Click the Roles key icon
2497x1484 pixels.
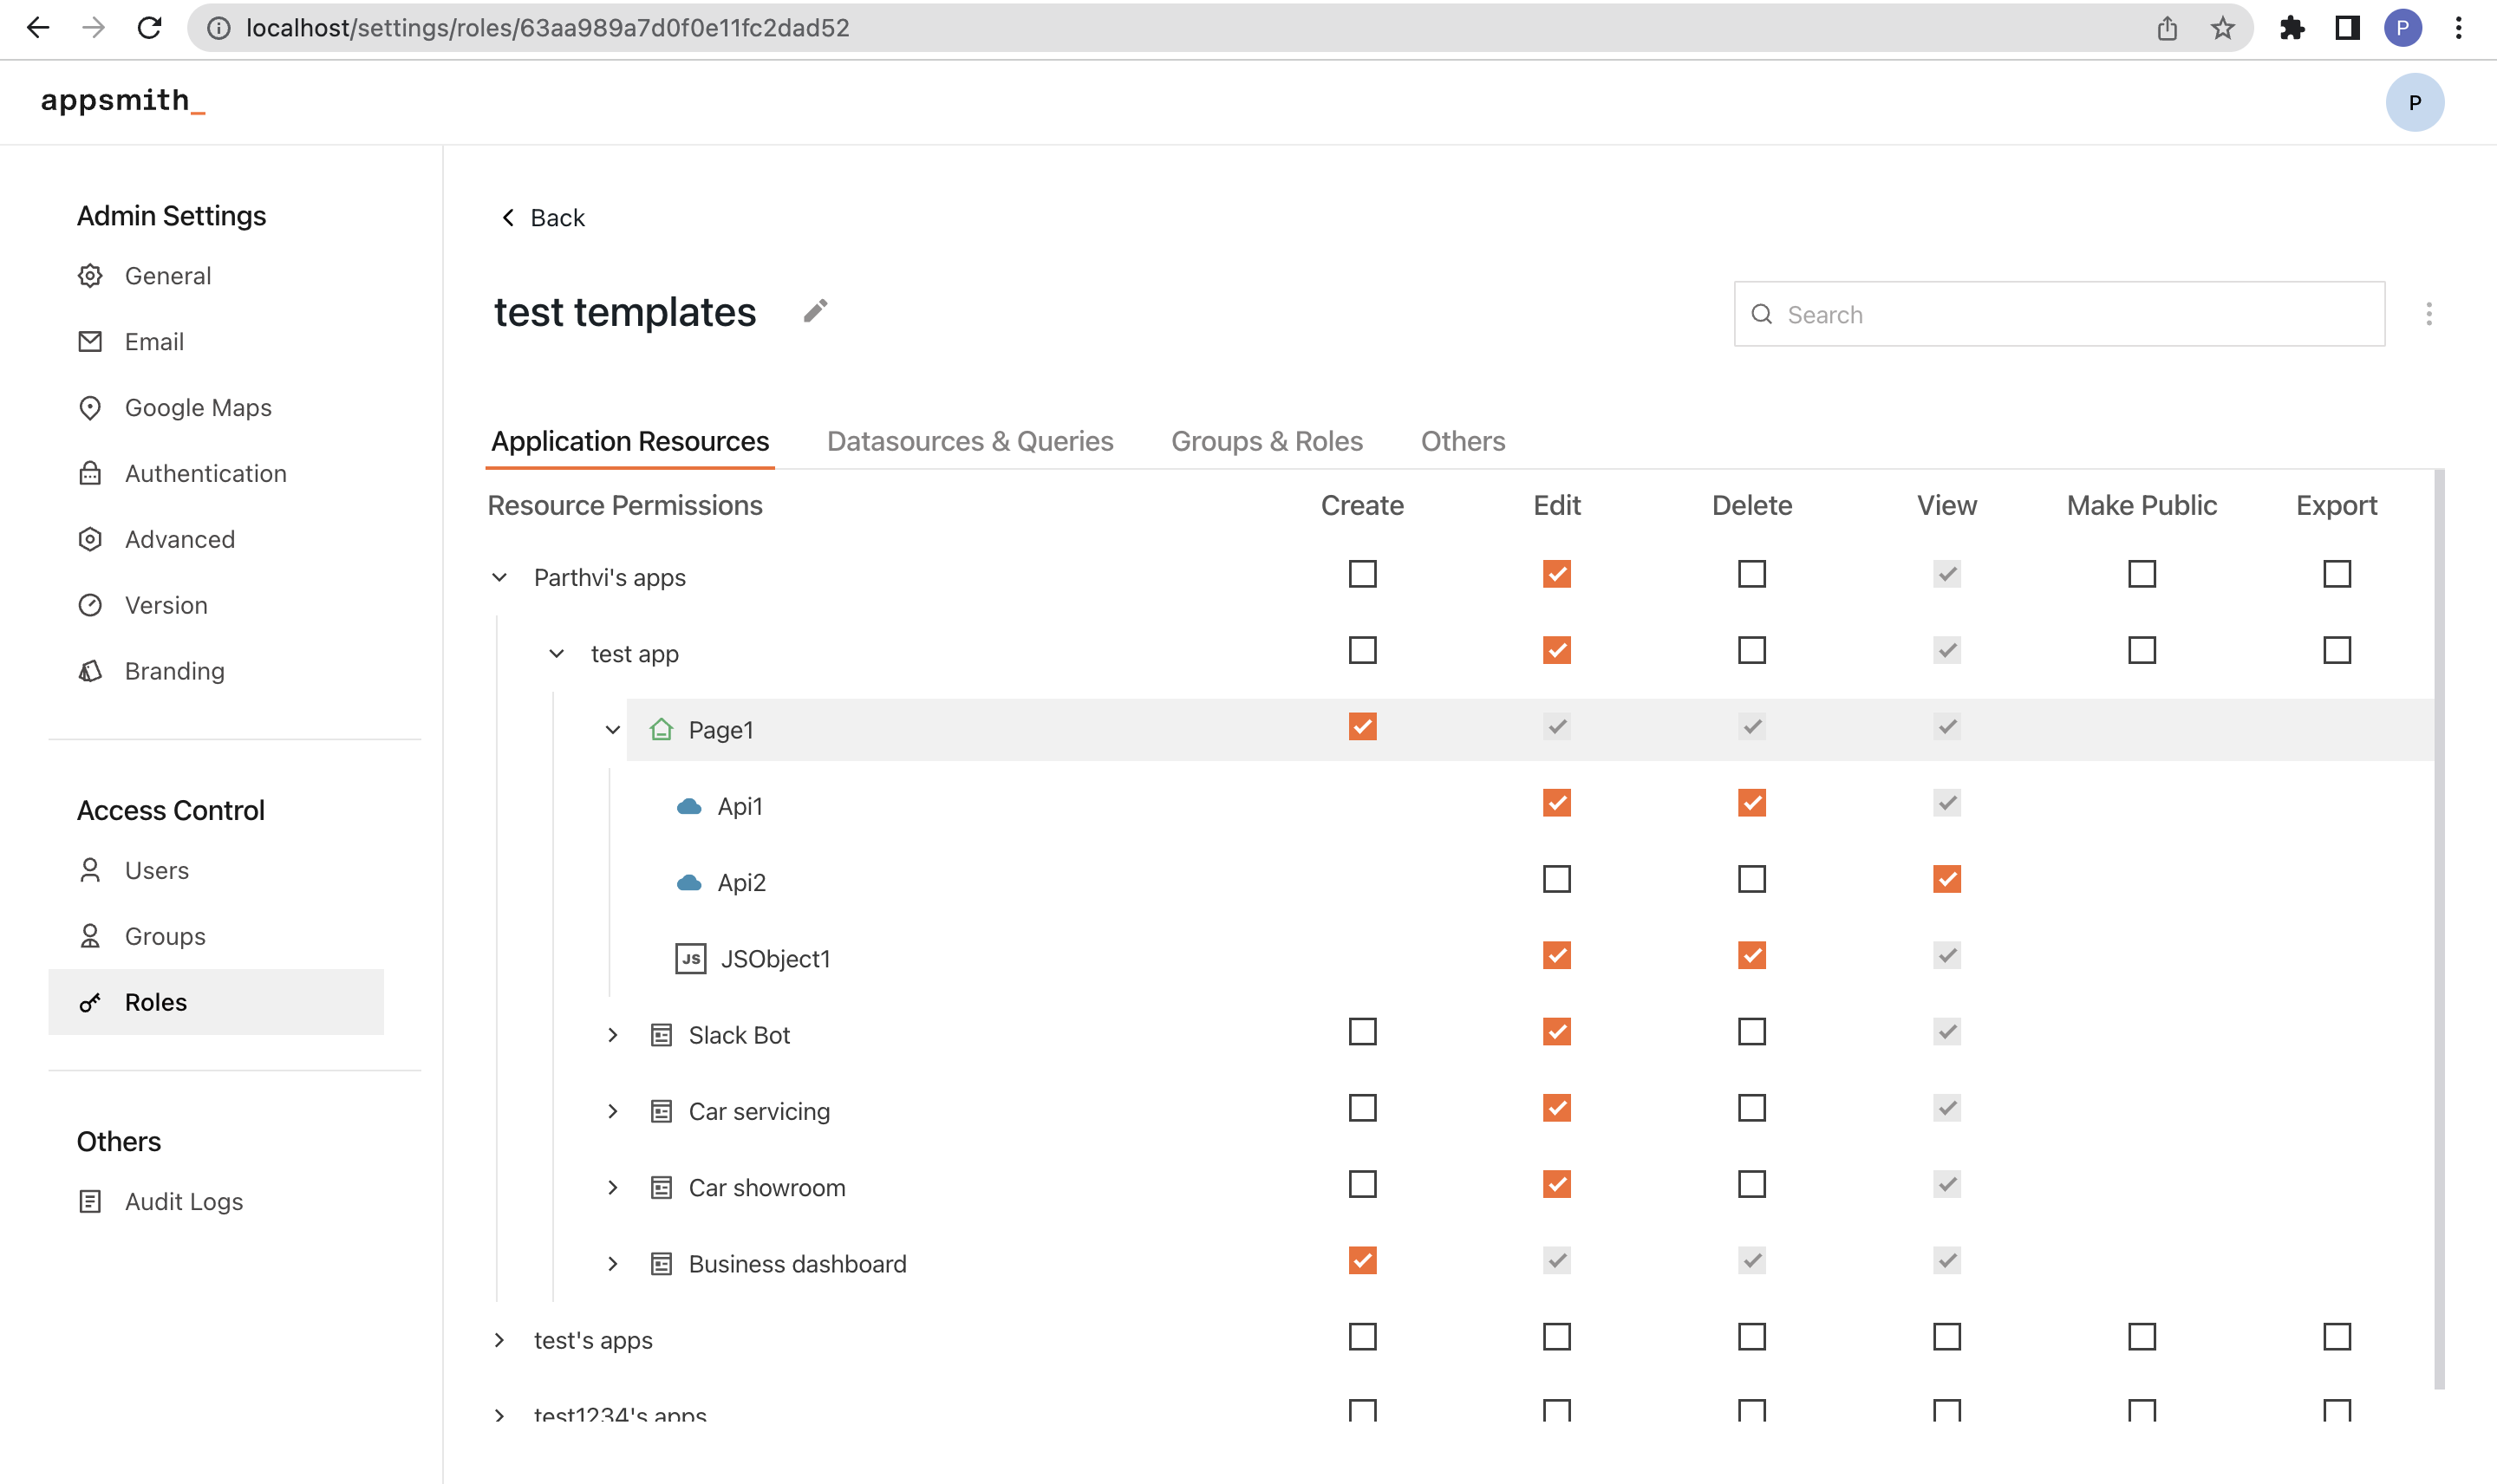click(90, 1002)
